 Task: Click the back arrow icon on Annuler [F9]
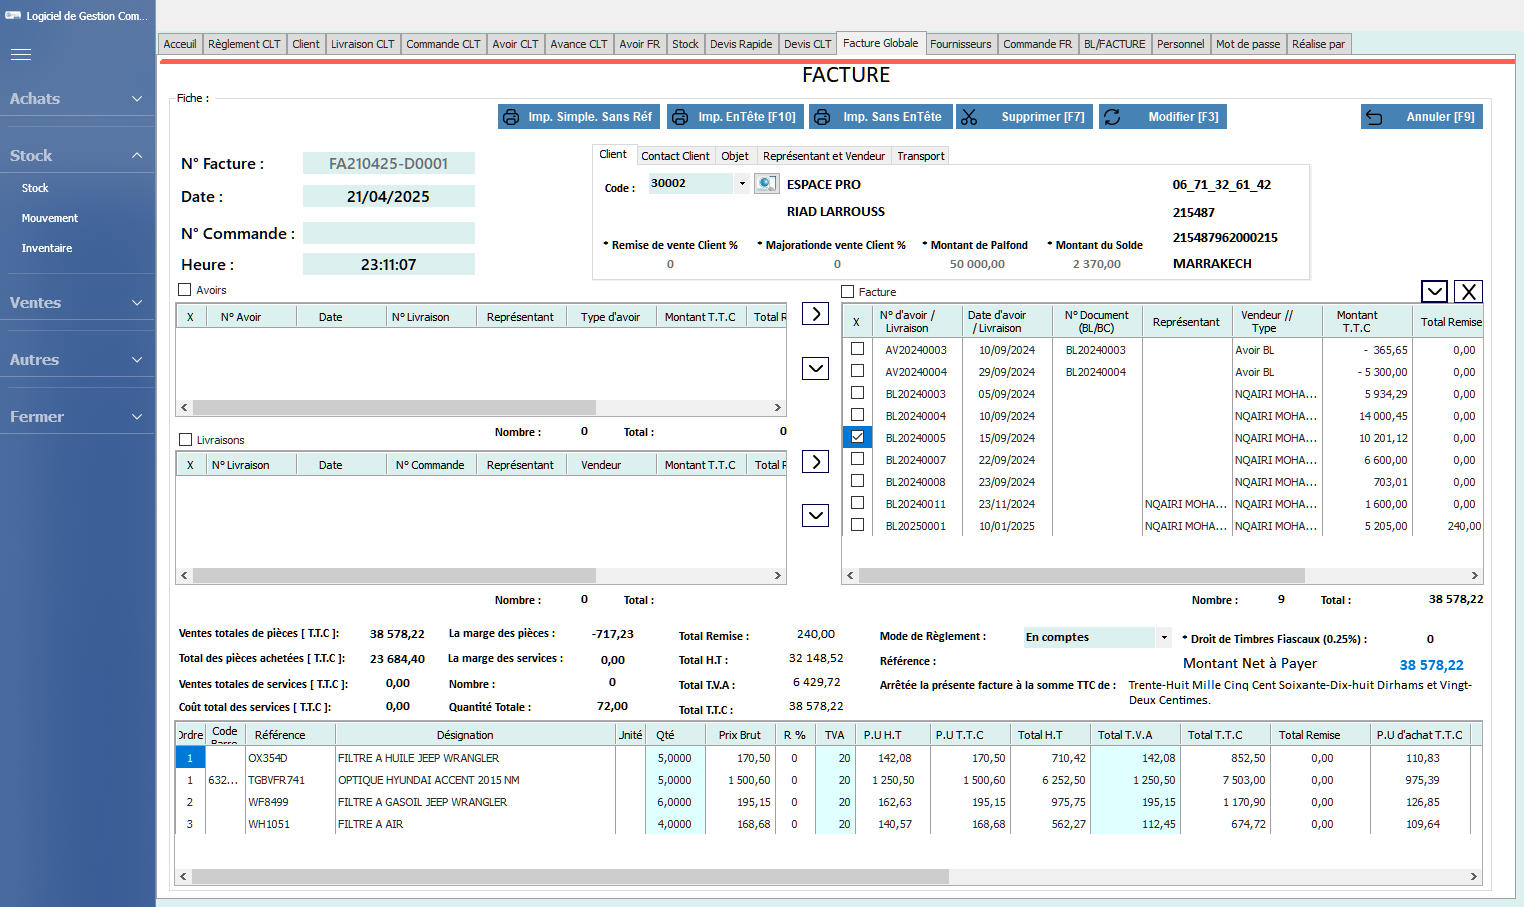click(1374, 117)
